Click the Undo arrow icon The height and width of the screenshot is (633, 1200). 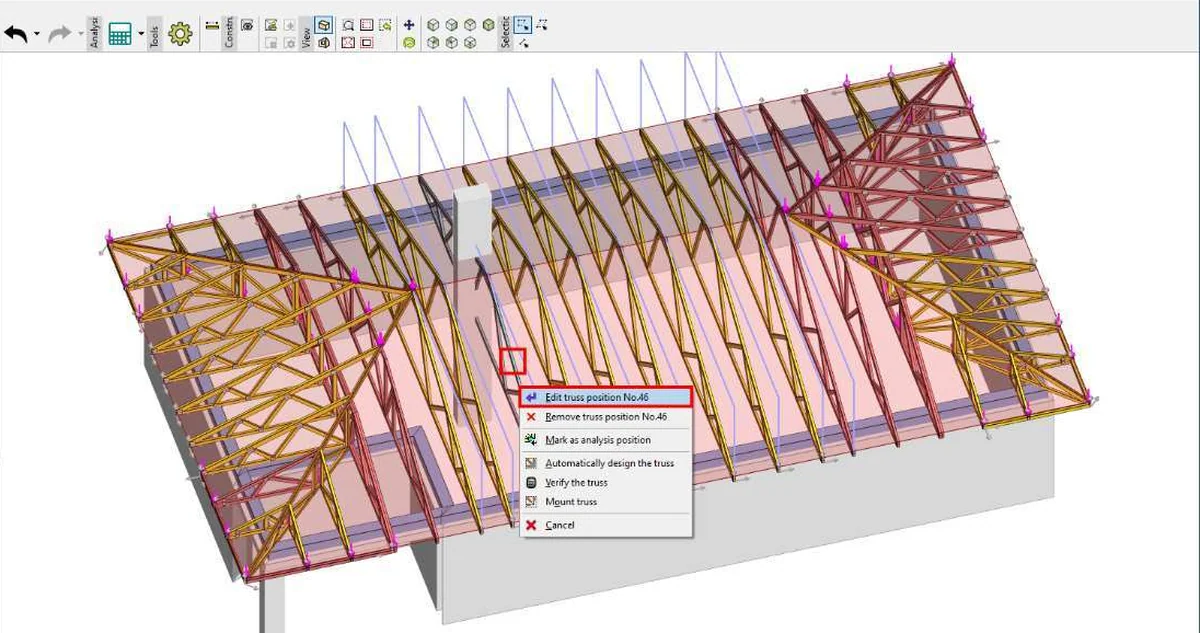click(x=16, y=34)
